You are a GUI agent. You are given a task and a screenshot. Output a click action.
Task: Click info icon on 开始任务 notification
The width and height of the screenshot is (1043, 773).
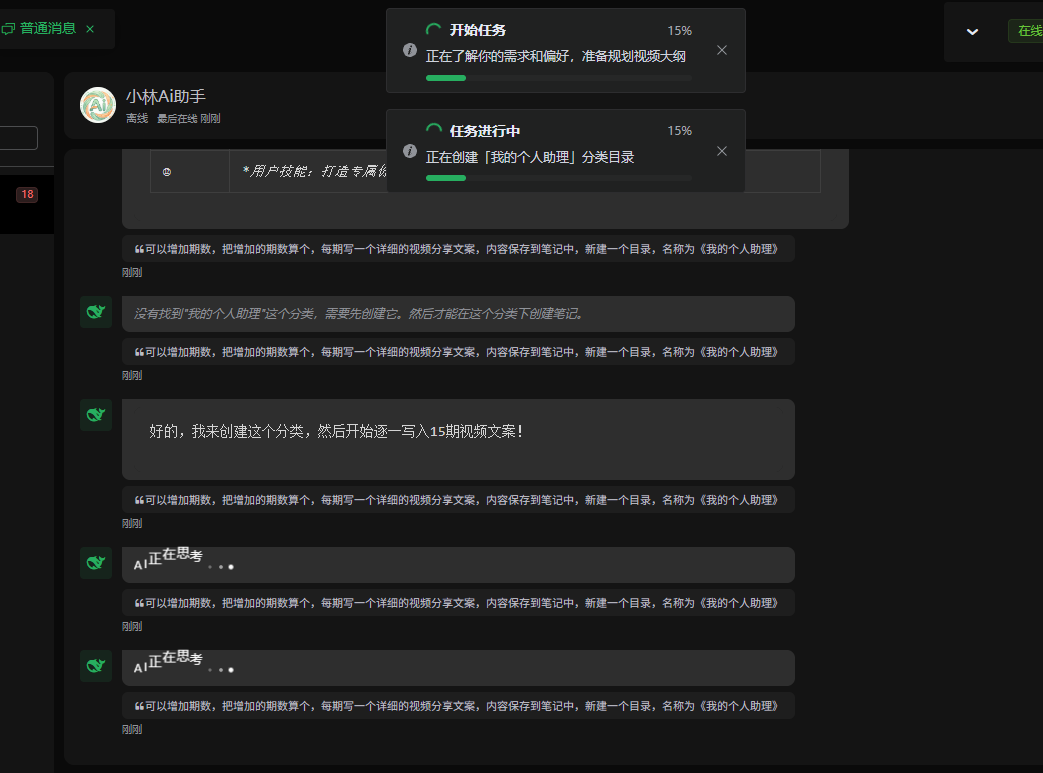click(410, 50)
